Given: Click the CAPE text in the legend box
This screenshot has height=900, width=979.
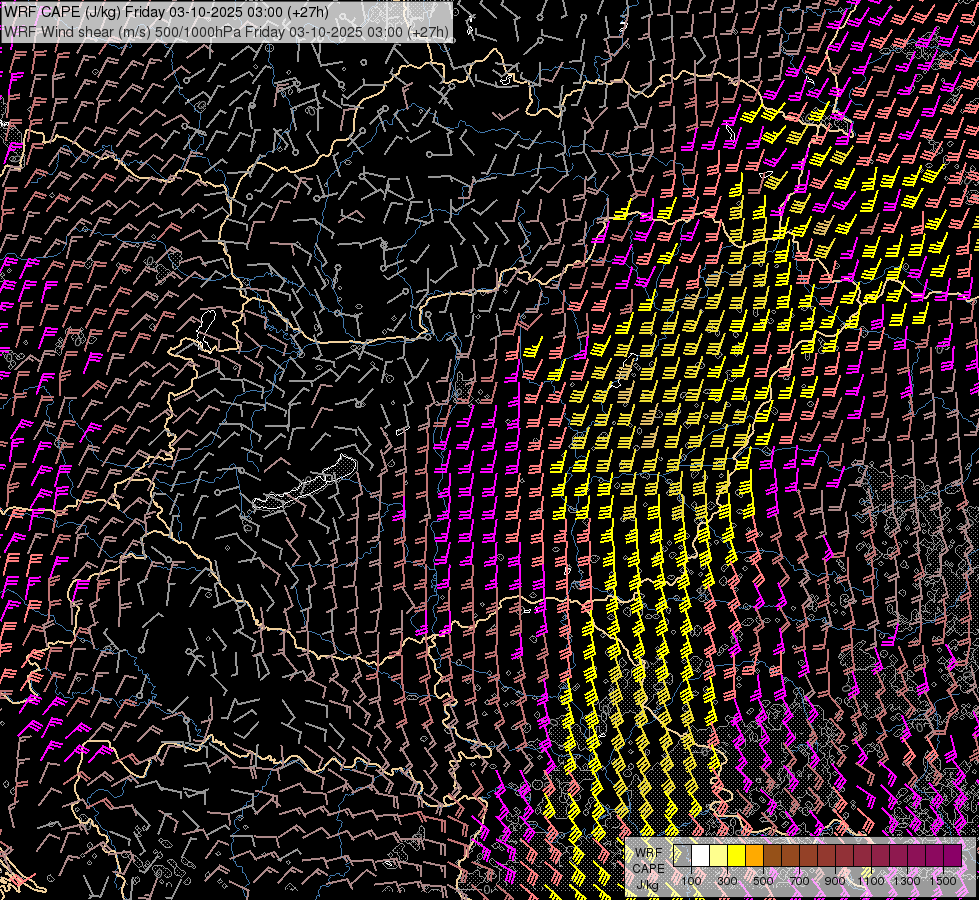Looking at the screenshot, I should pos(647,868).
